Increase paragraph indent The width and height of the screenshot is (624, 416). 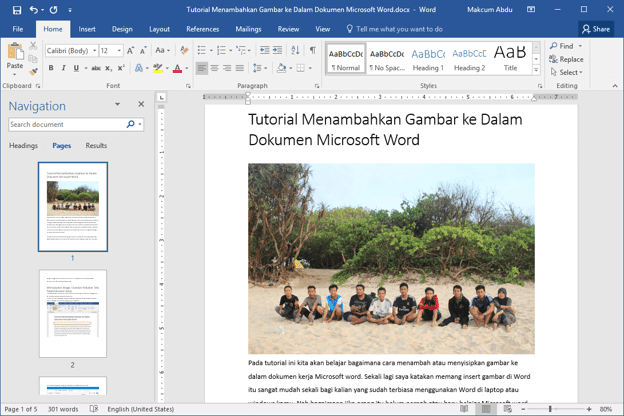277,50
